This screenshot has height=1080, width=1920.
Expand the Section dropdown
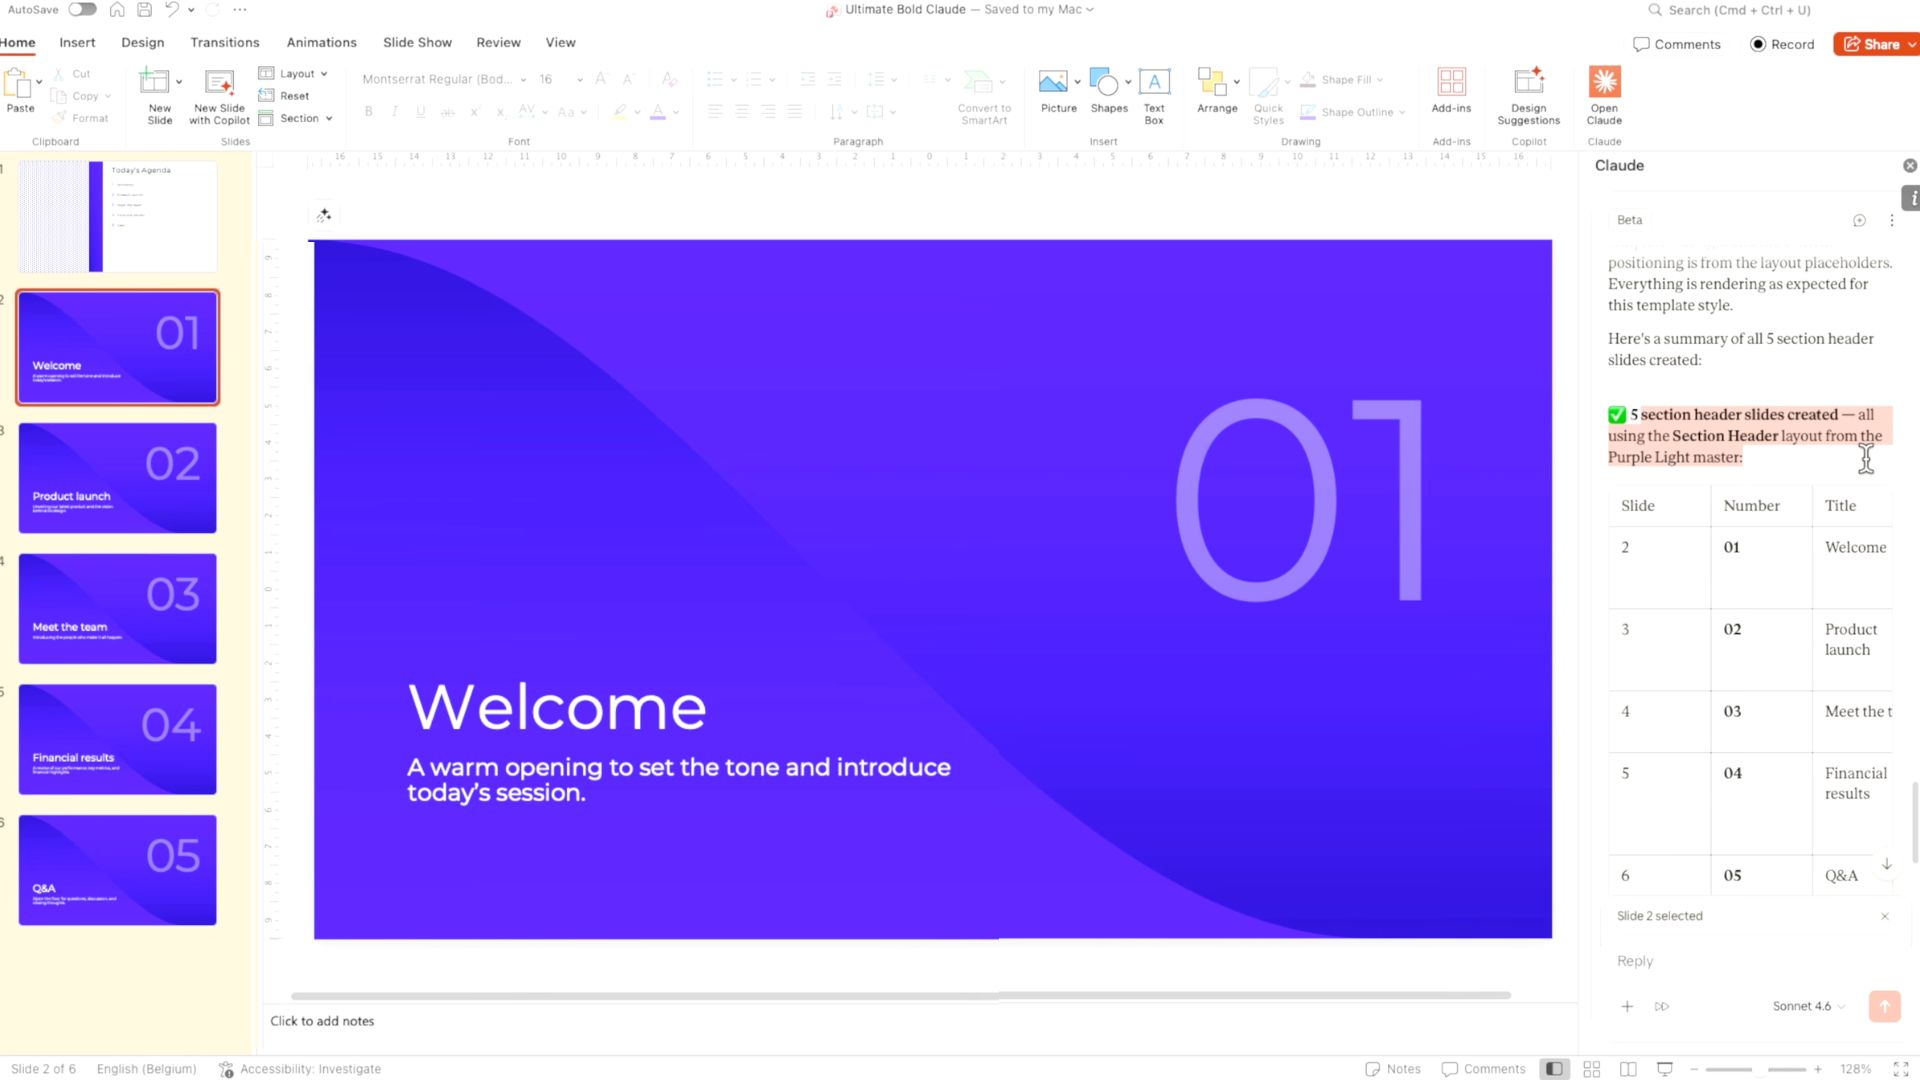pos(300,118)
